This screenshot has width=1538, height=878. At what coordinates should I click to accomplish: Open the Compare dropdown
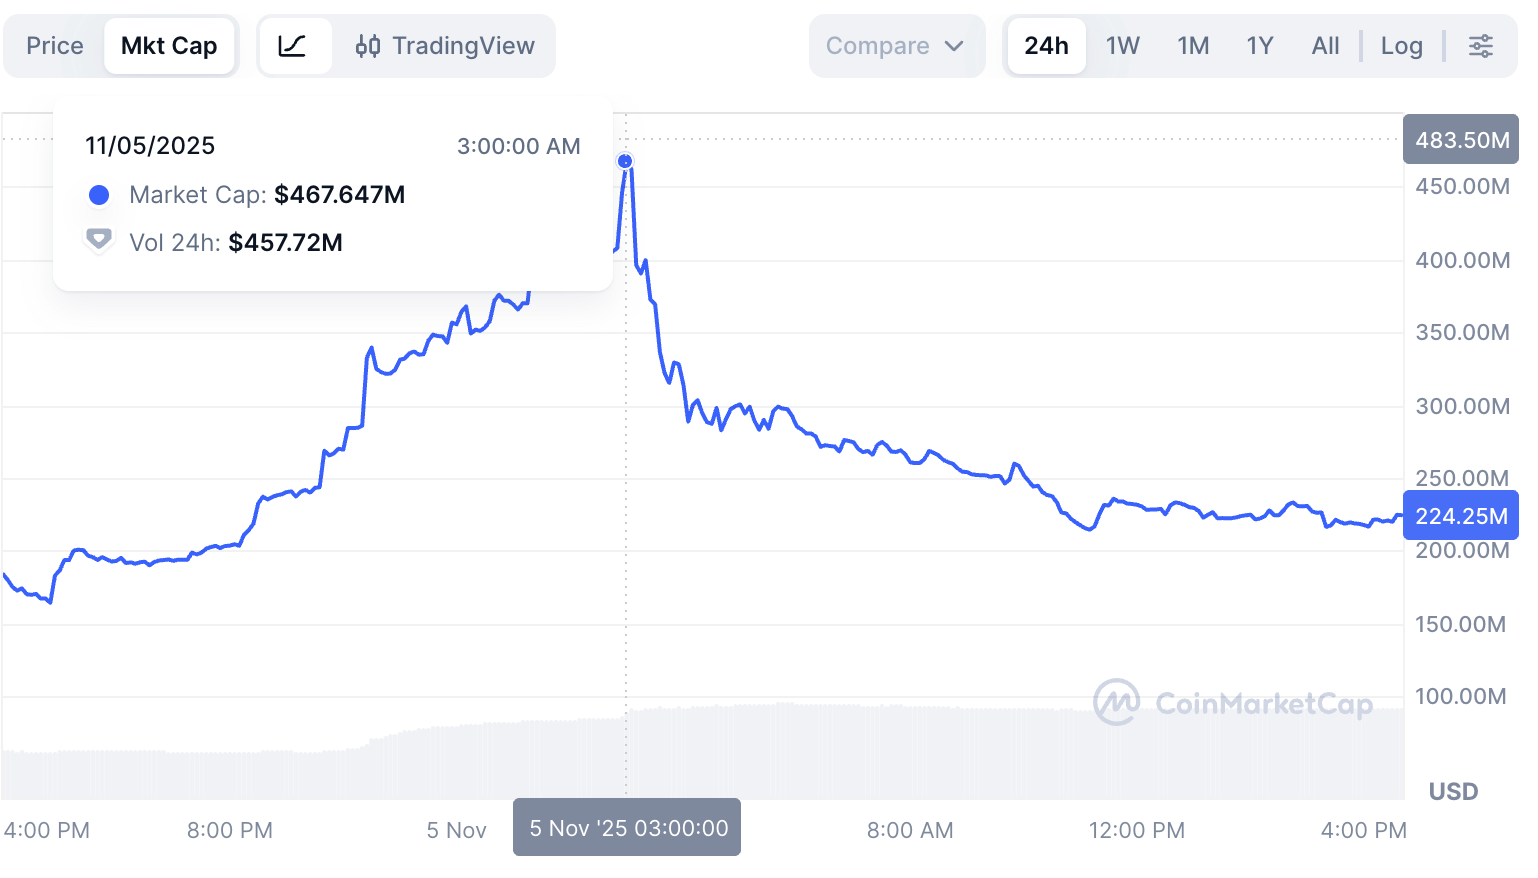pyautogui.click(x=878, y=45)
